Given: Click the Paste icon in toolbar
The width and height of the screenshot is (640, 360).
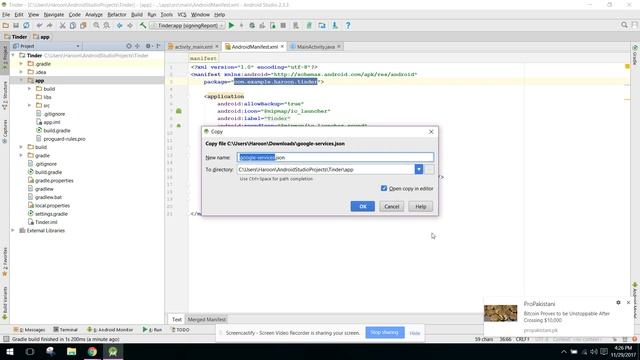Looking at the screenshot, I should pyautogui.click(x=83, y=25).
